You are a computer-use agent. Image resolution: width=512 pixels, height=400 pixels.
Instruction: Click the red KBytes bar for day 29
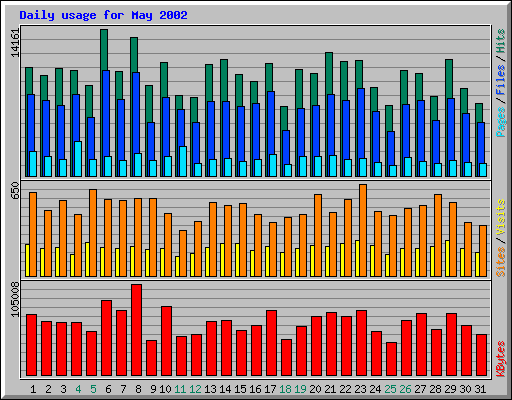pos(451,345)
